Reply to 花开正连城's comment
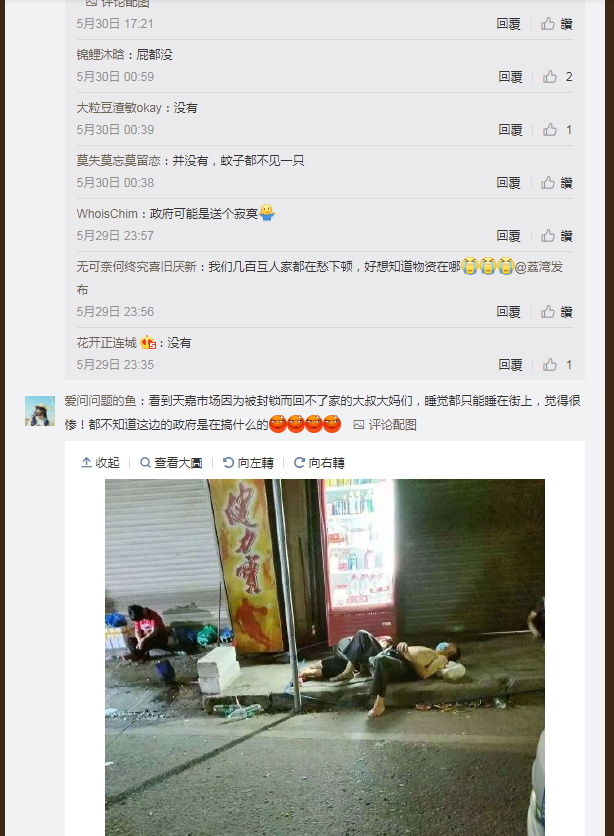The width and height of the screenshot is (614, 836). 510,365
